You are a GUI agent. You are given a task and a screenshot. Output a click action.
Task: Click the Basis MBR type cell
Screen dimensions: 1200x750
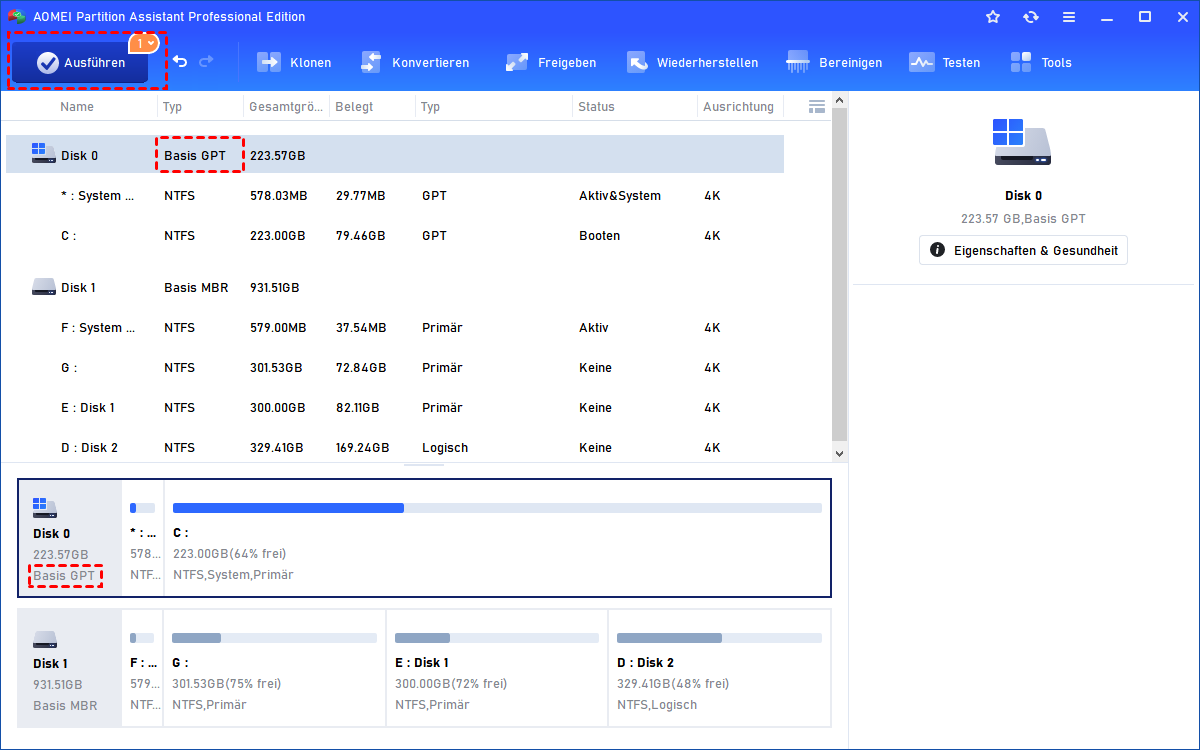tap(196, 287)
